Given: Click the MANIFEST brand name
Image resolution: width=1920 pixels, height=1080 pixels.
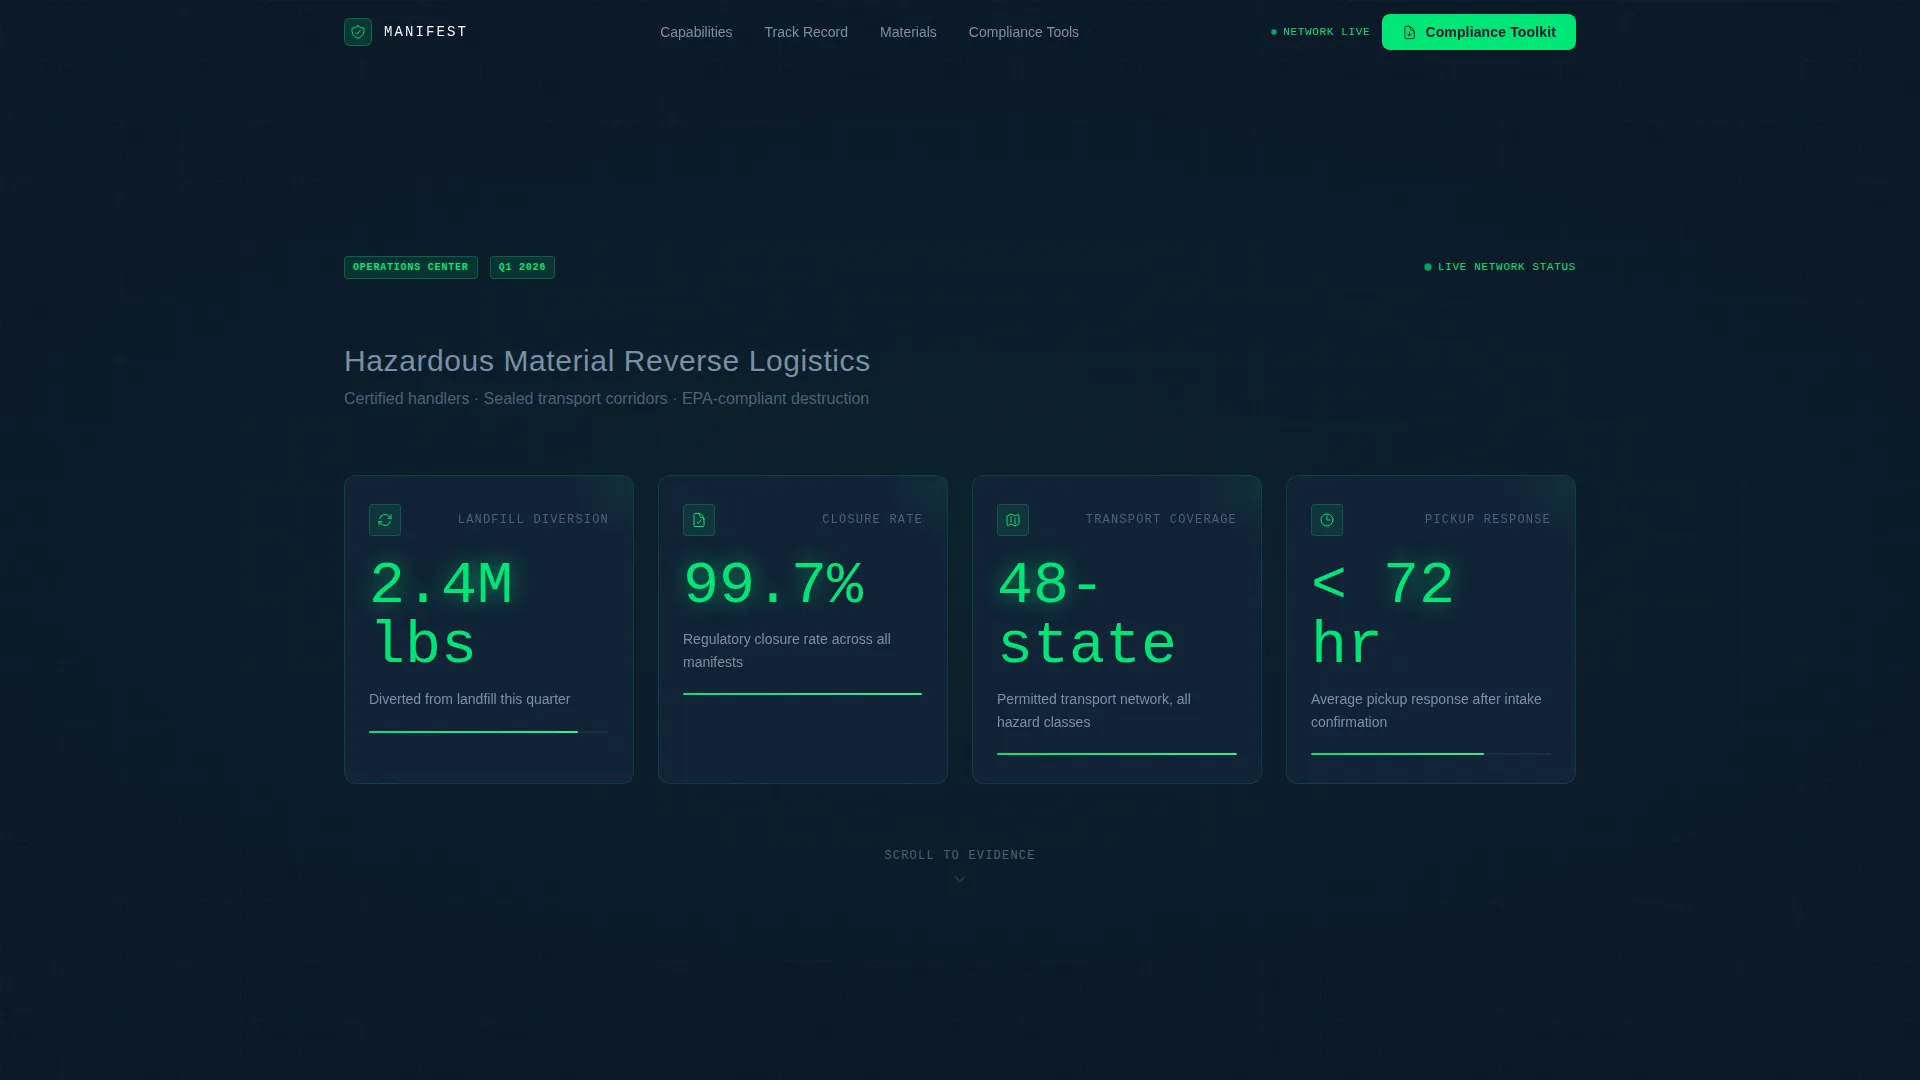Looking at the screenshot, I should [x=425, y=32].
